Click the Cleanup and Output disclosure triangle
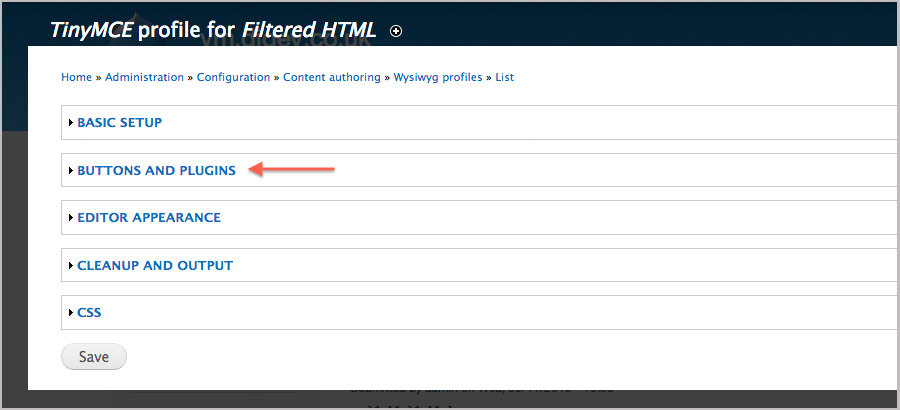Image resolution: width=900 pixels, height=410 pixels. [71, 265]
